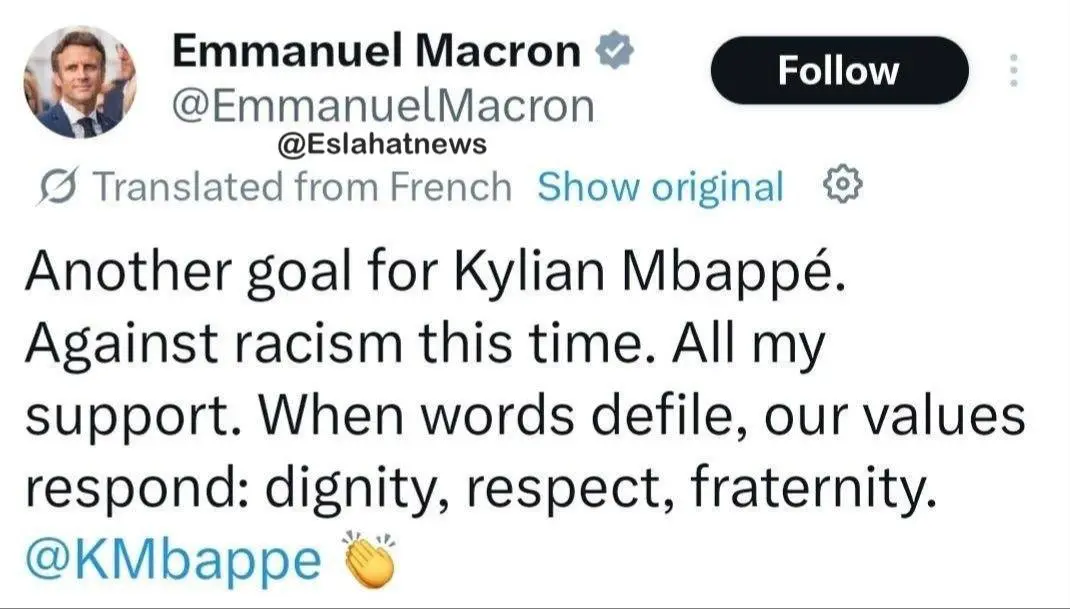Click the 'Another goal for' opening words
This screenshot has width=1070, height=609.
tap(231, 272)
